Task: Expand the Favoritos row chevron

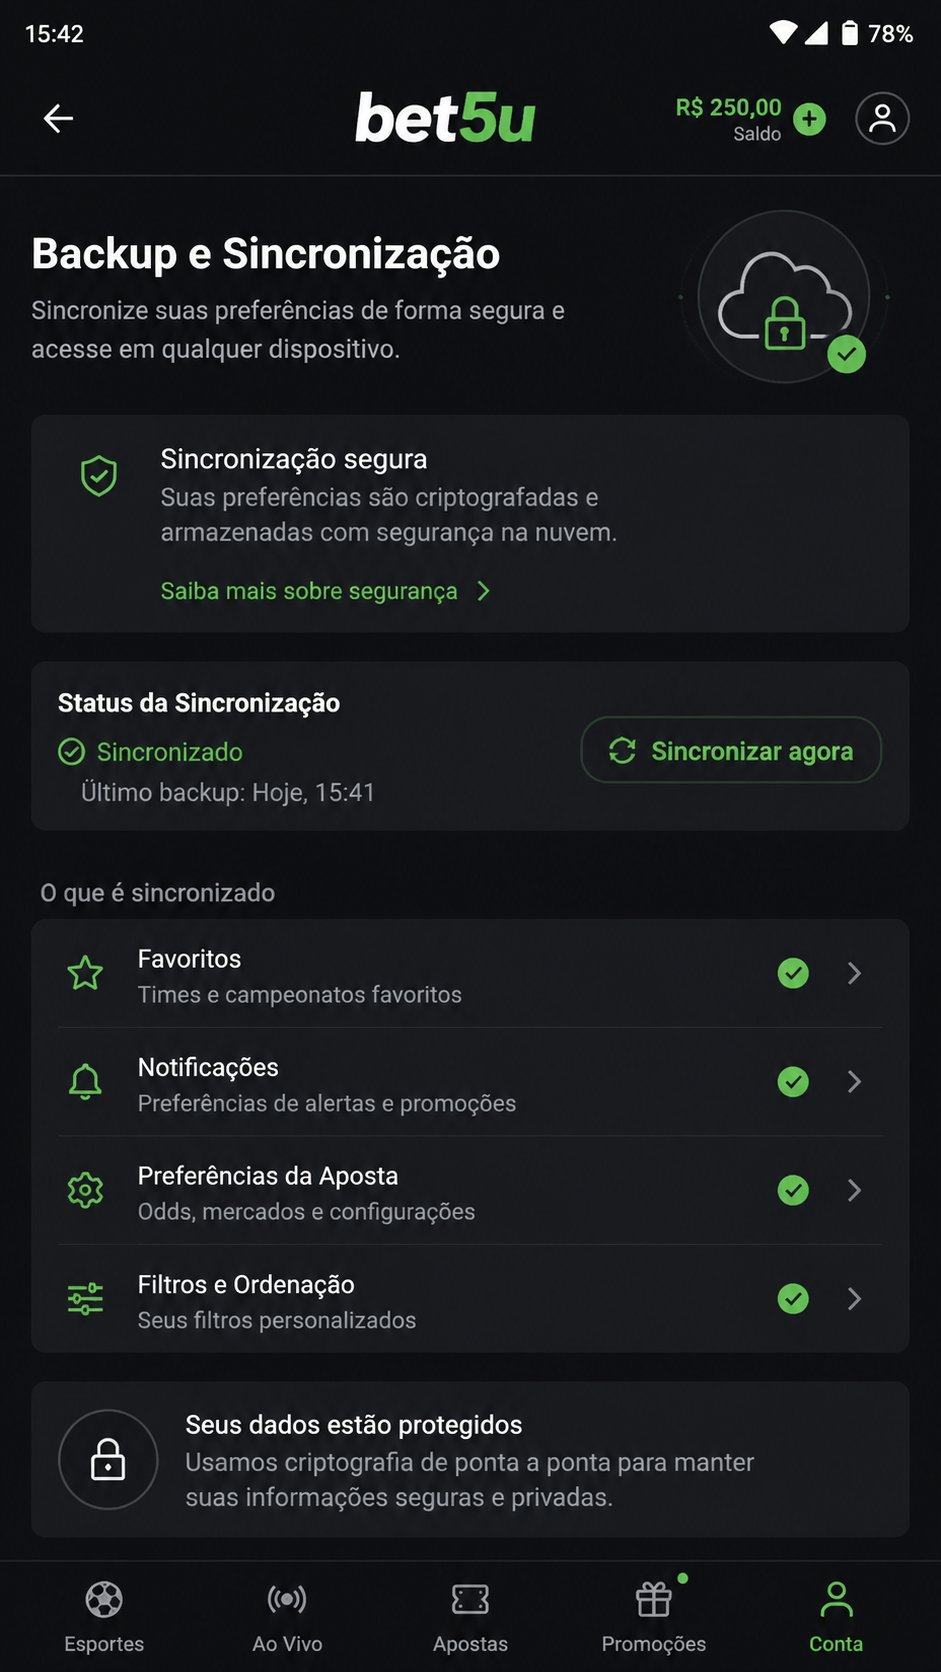Action: pos(854,973)
